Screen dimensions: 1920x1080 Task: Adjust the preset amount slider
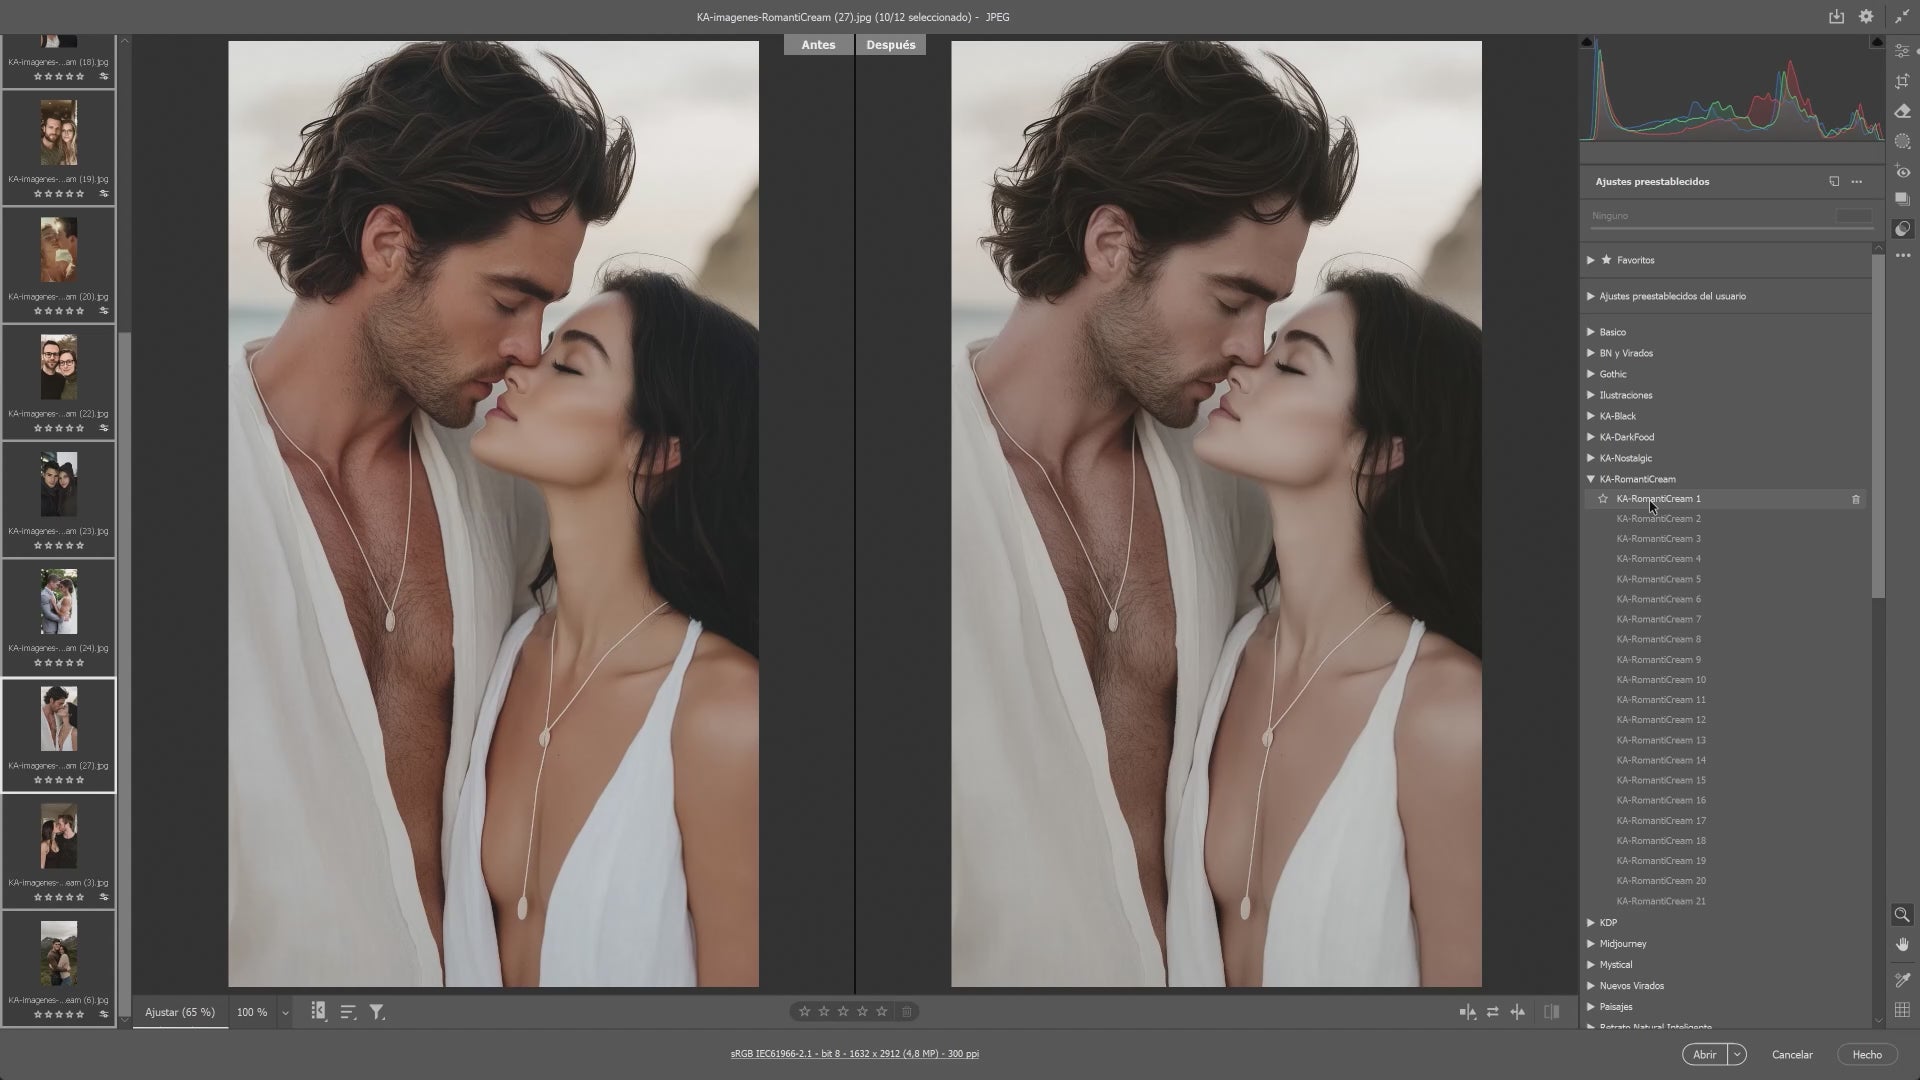coord(1731,228)
